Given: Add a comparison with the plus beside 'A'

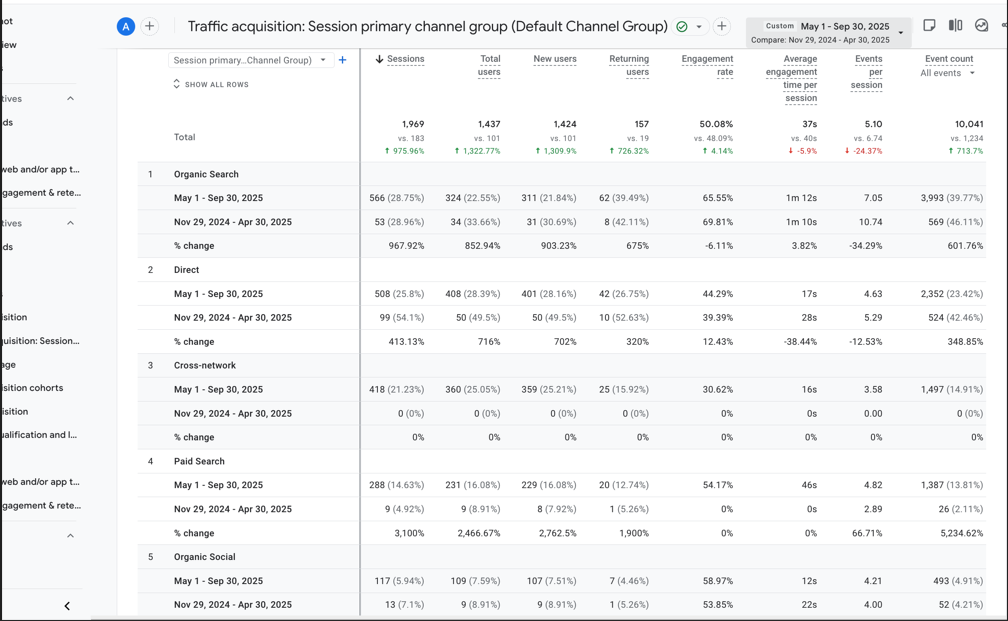Looking at the screenshot, I should (150, 27).
